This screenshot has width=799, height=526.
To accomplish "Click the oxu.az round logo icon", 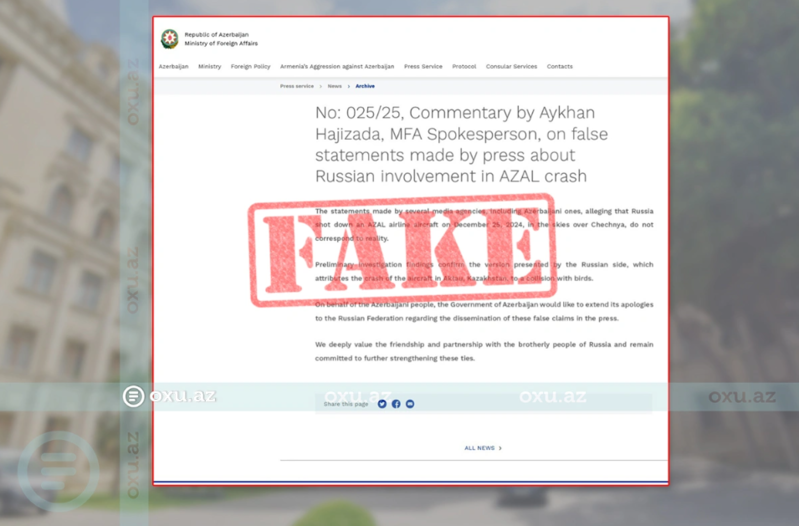I will pos(134,396).
